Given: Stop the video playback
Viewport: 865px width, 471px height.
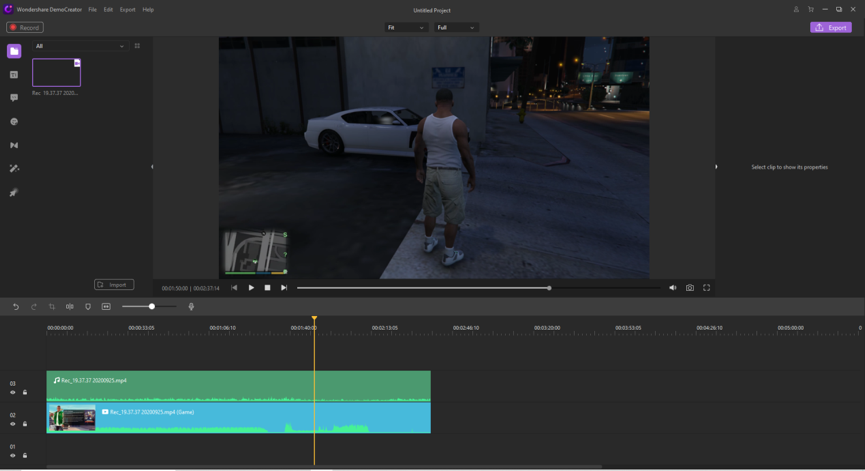Looking at the screenshot, I should pyautogui.click(x=268, y=288).
